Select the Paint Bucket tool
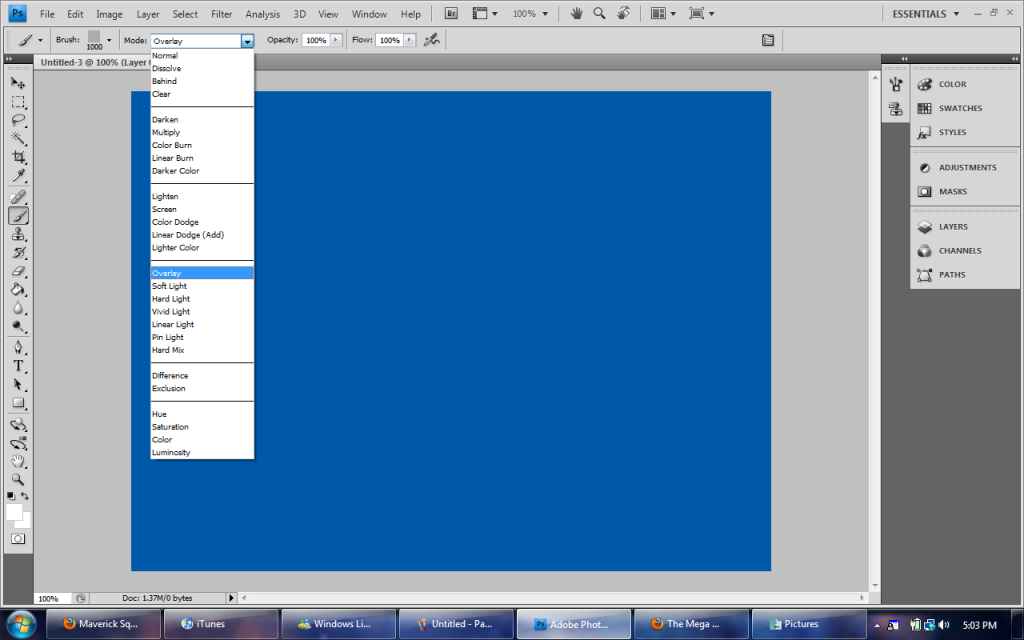1024x640 pixels. click(18, 289)
